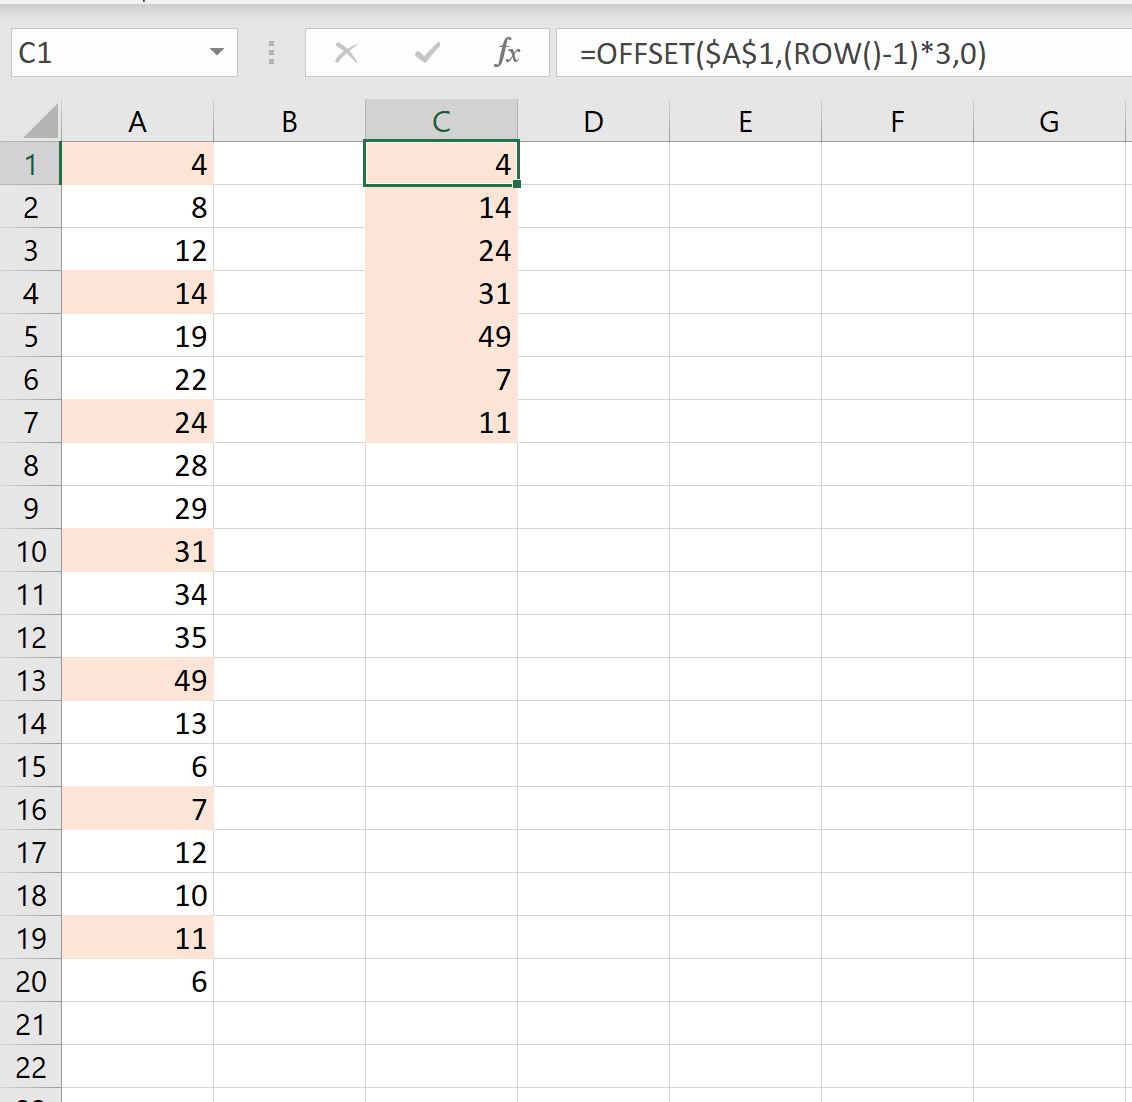Expand the Name Box dropdown arrow
This screenshot has width=1132, height=1102.
coord(217,52)
